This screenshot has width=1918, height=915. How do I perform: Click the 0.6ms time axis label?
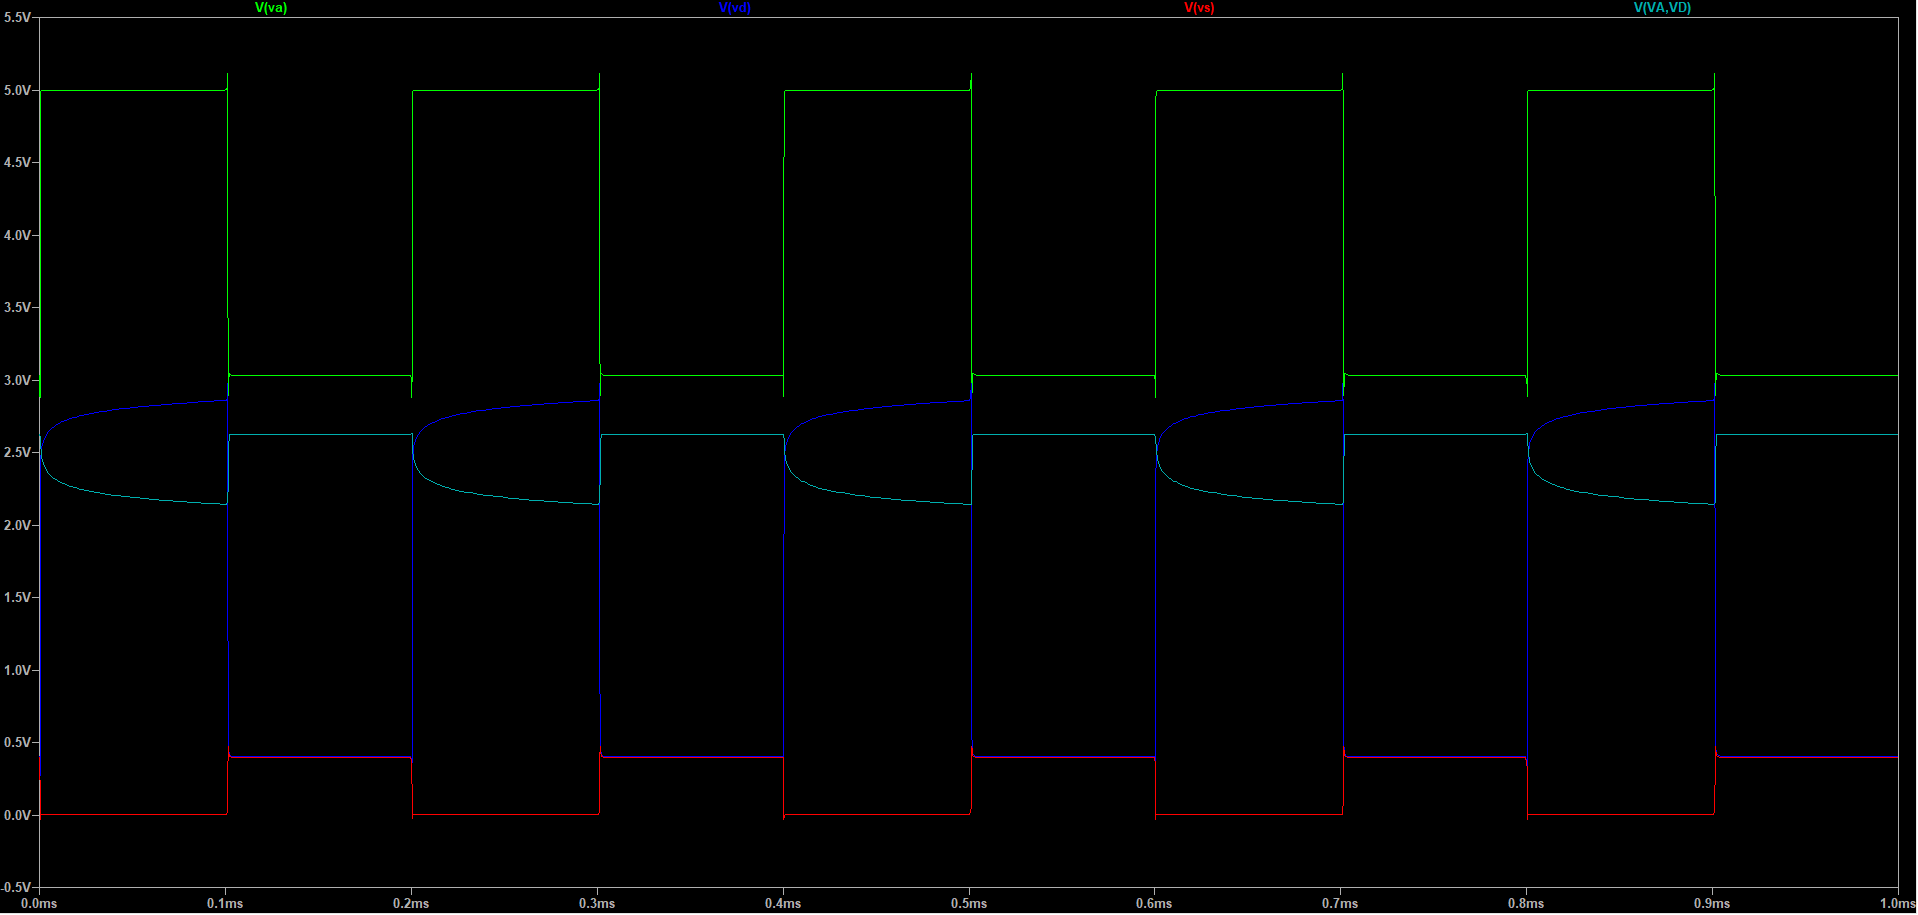1154,904
